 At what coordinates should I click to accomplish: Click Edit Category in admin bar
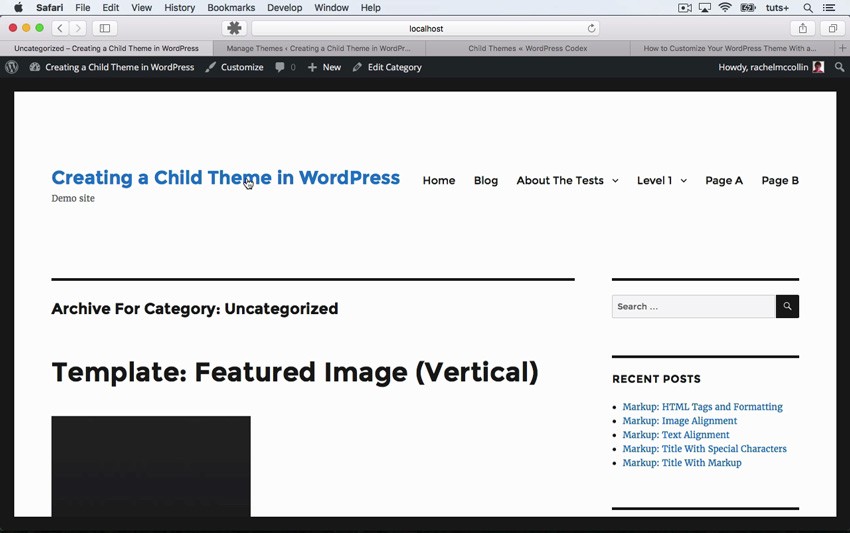(x=387, y=67)
